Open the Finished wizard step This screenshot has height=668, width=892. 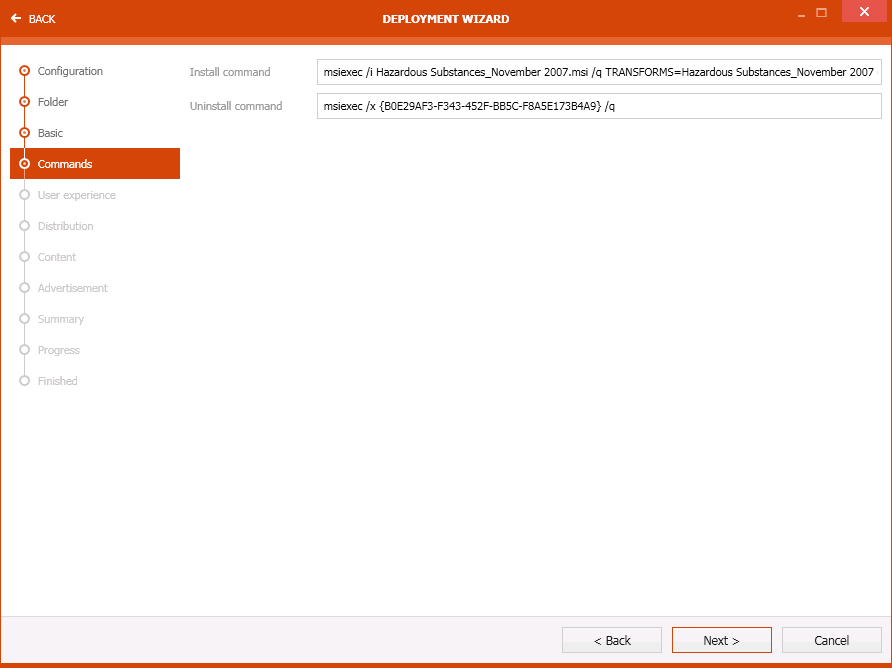coord(57,381)
